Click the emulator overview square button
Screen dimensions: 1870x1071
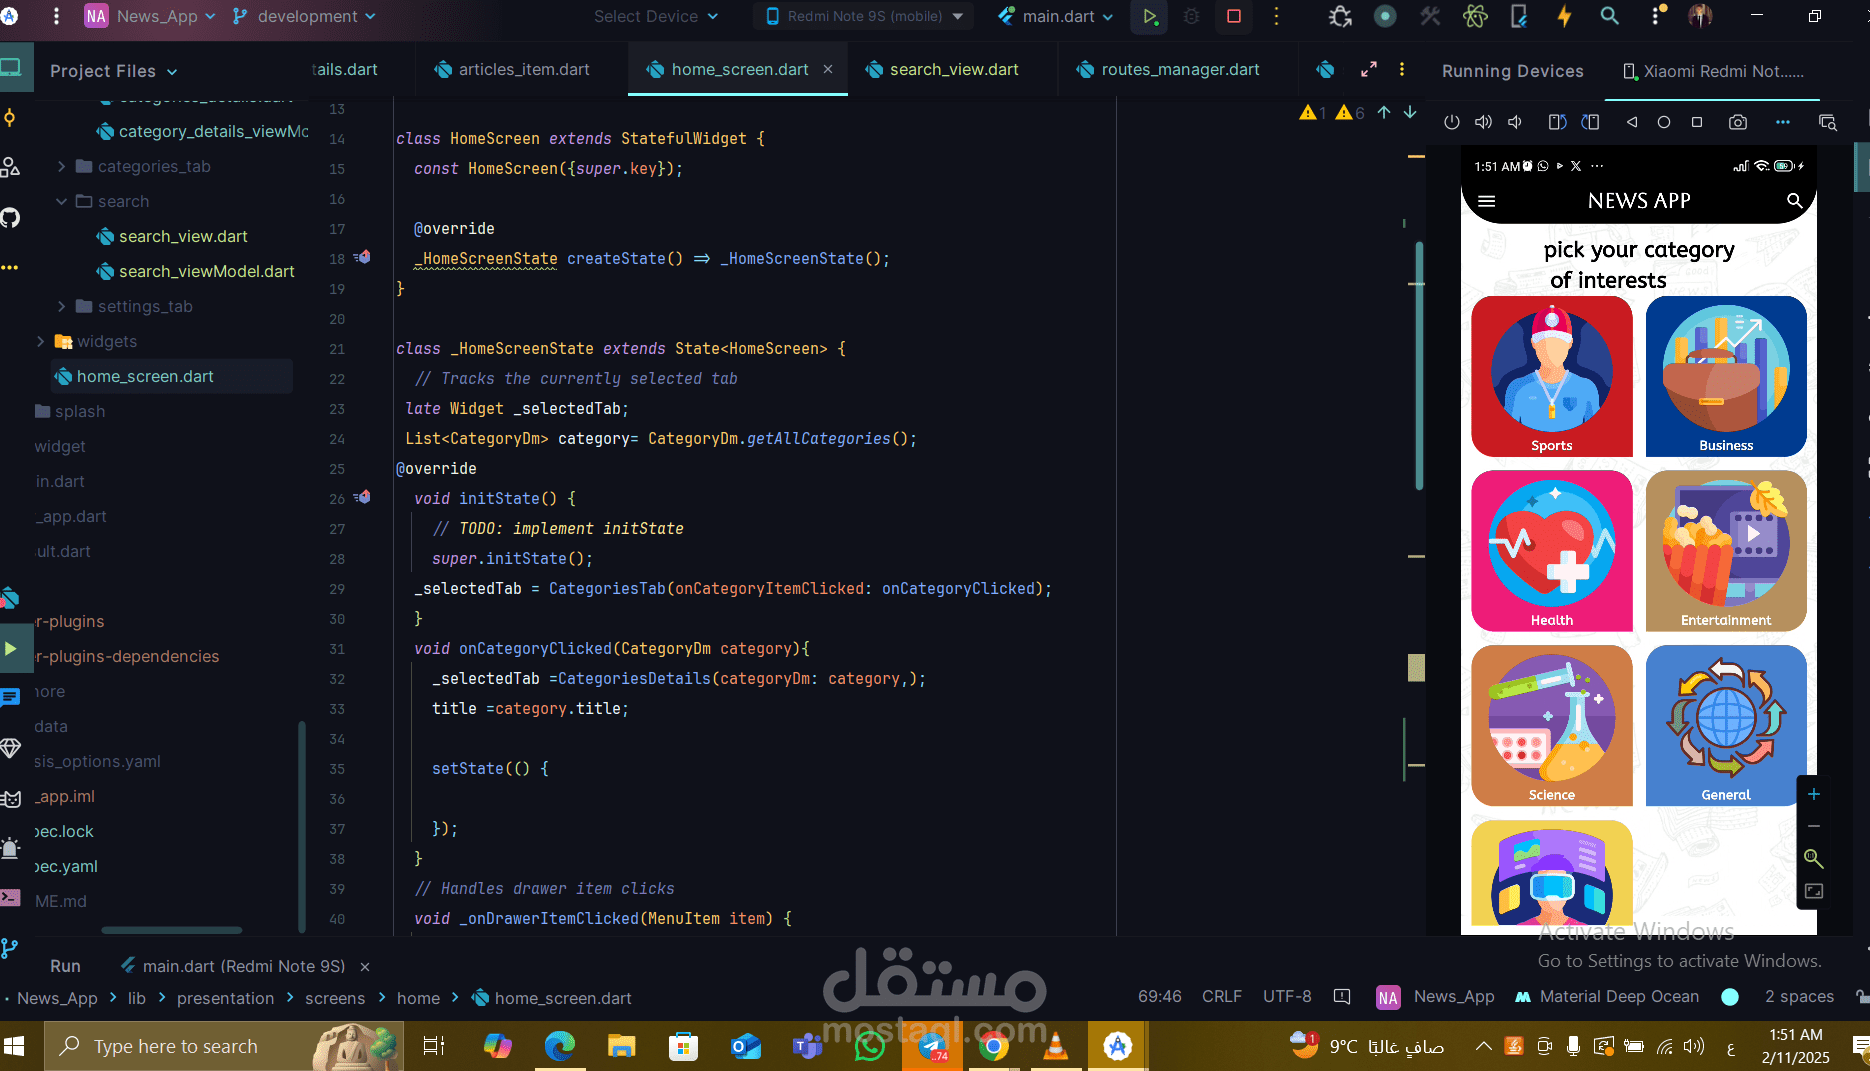pyautogui.click(x=1697, y=122)
